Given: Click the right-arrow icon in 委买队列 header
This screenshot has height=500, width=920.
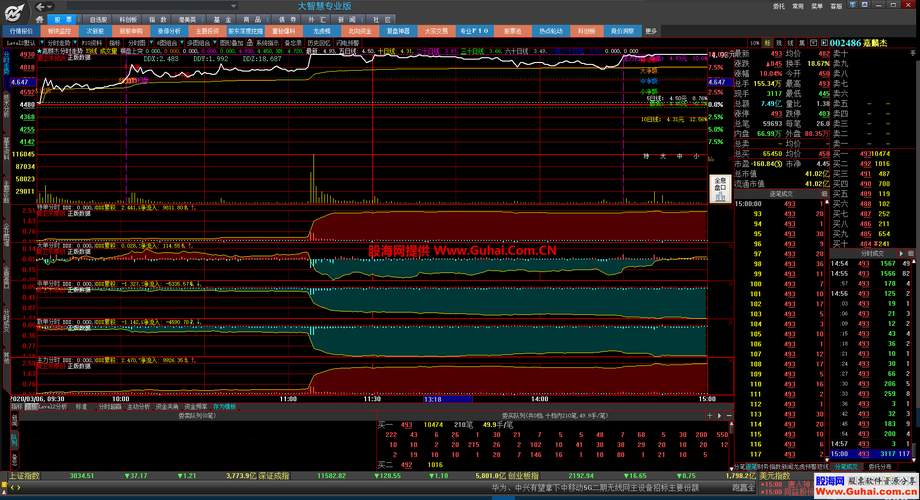Looking at the screenshot, I should click(x=719, y=415).
